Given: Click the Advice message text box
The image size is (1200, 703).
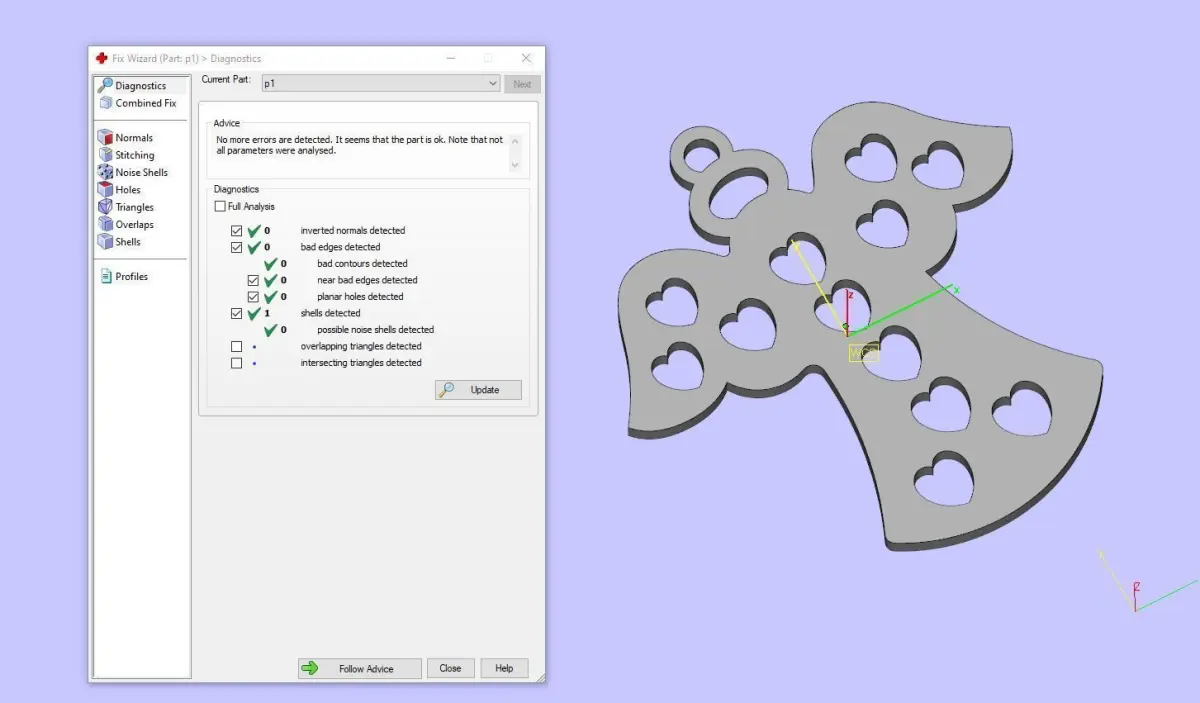Looking at the screenshot, I should tap(366, 152).
